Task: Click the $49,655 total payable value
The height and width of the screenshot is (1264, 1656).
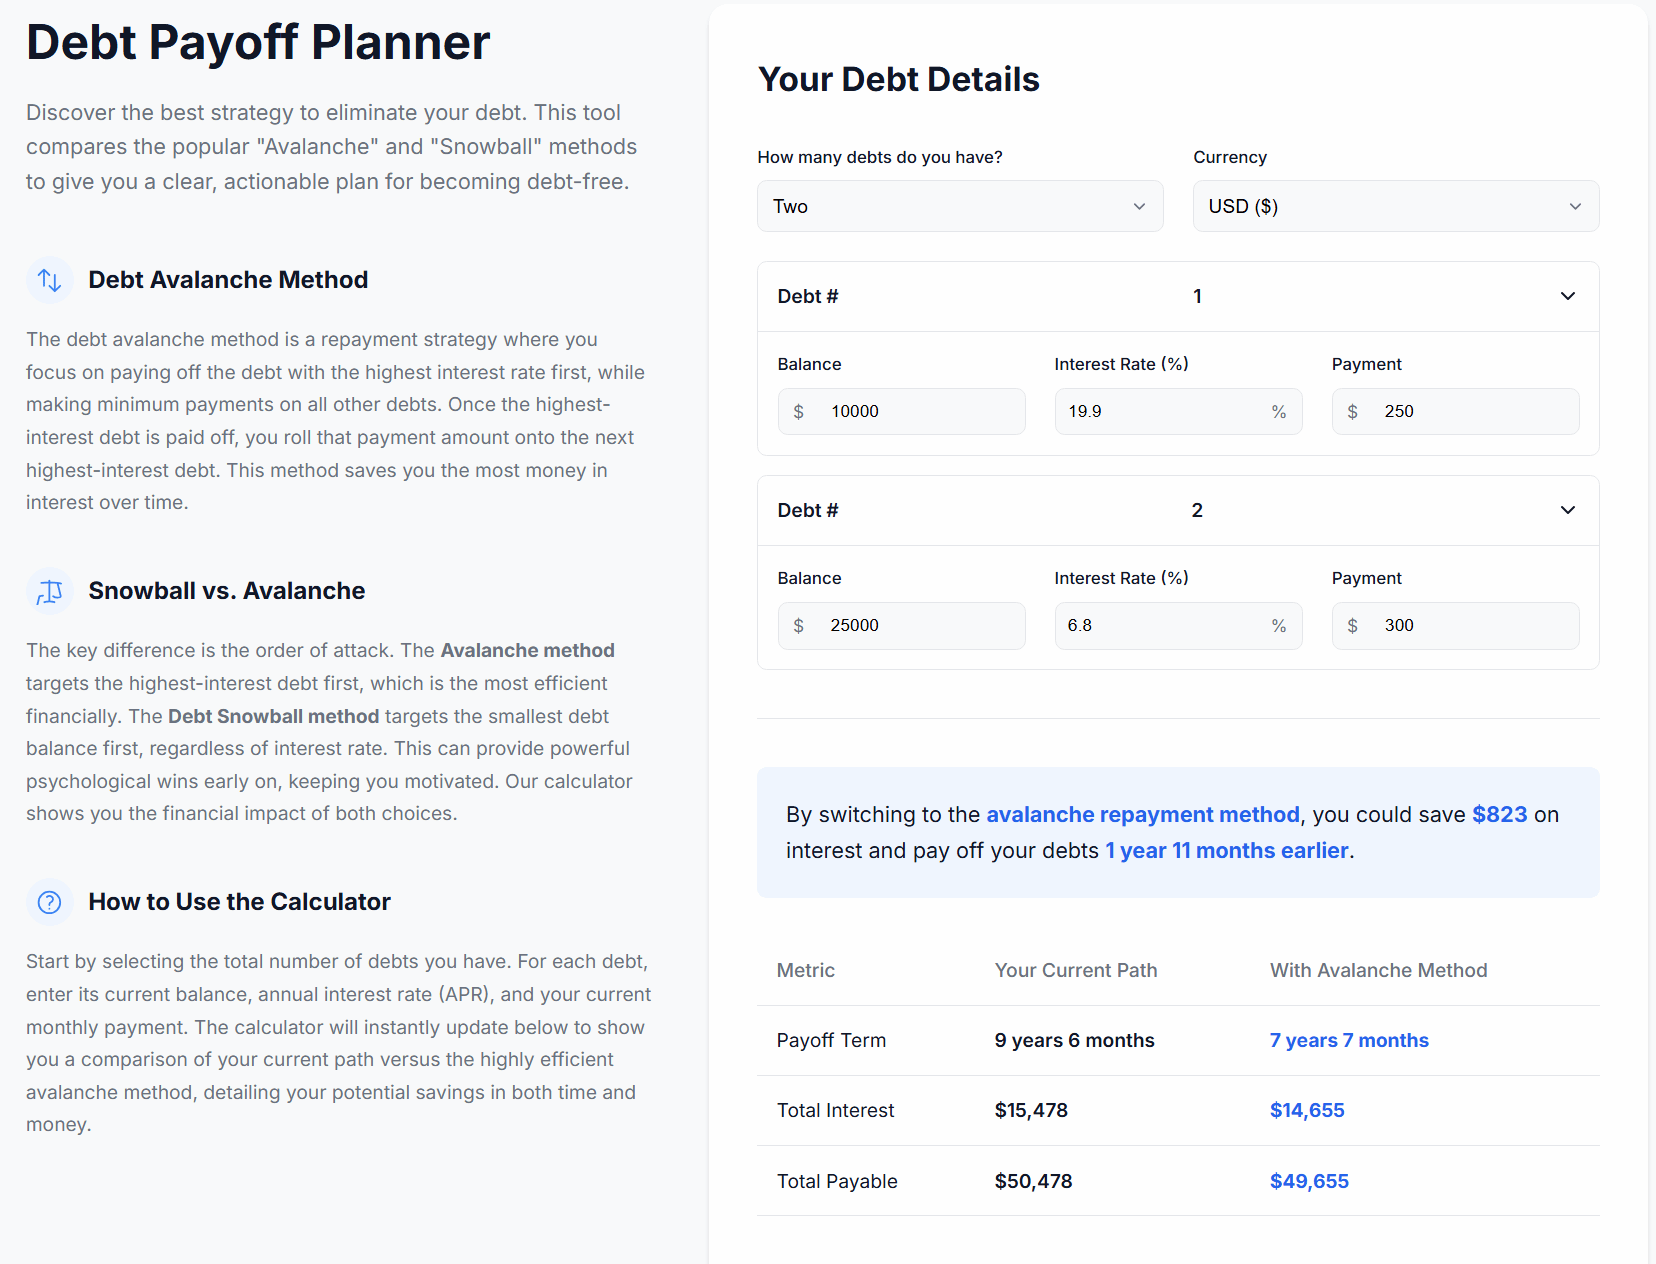Action: [x=1309, y=1181]
